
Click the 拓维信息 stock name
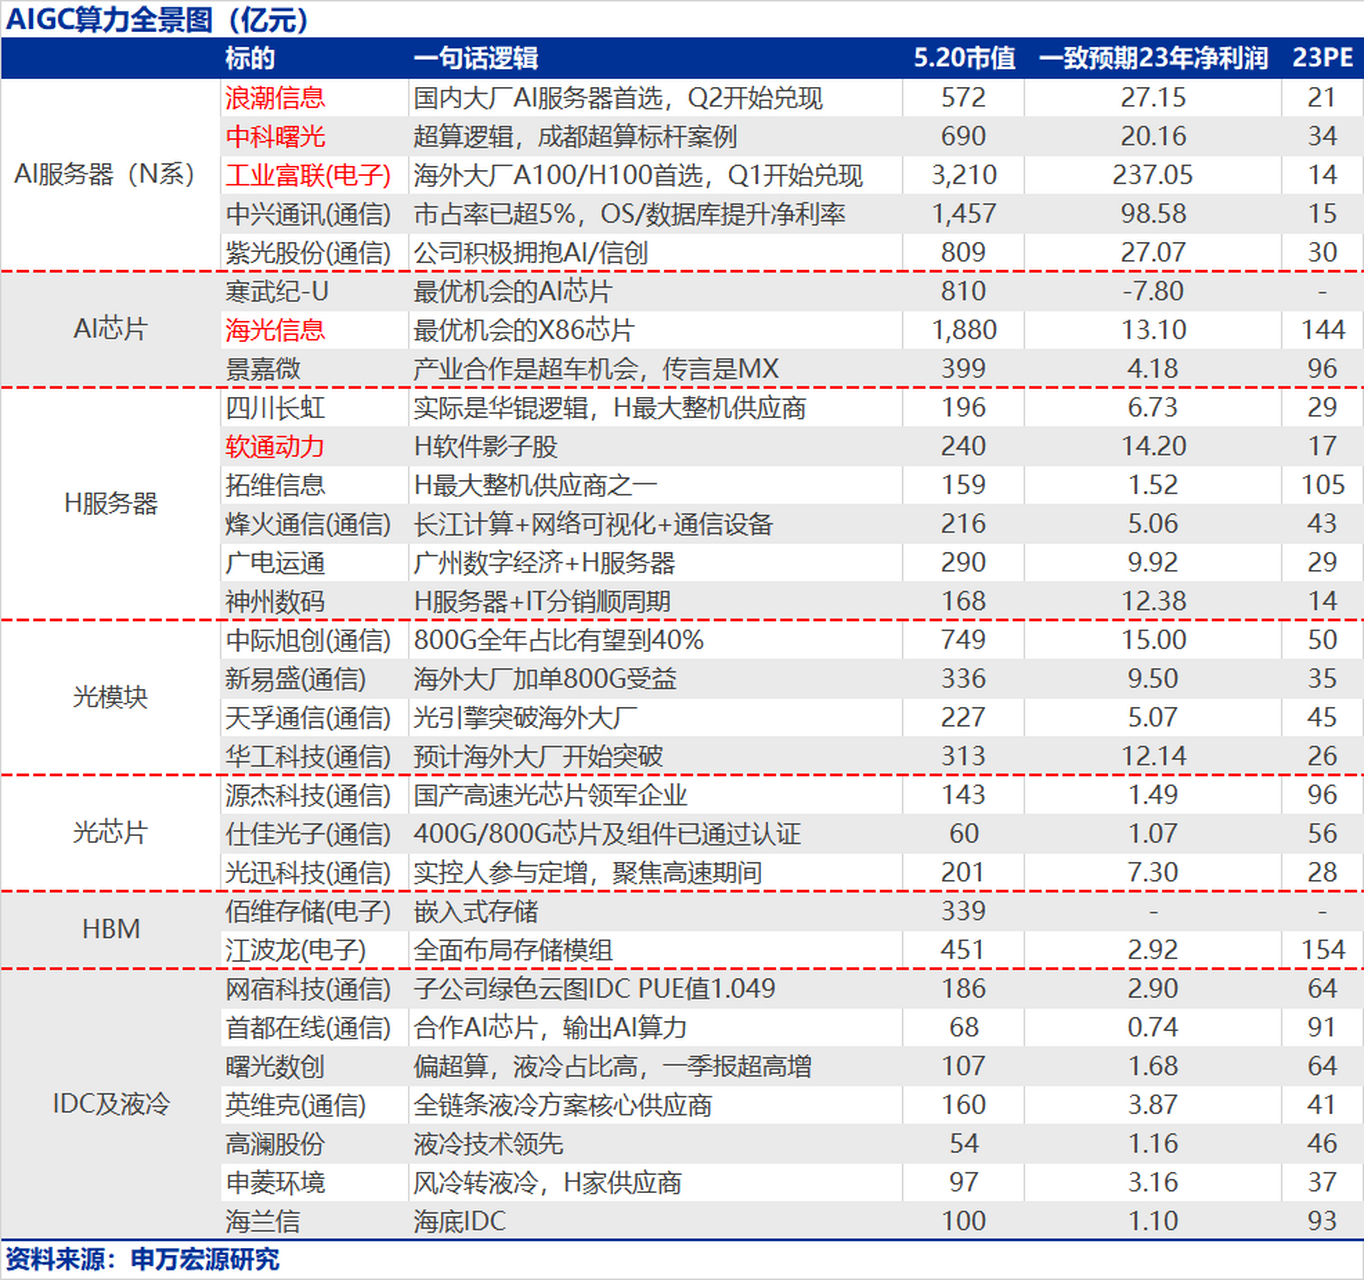275,485
